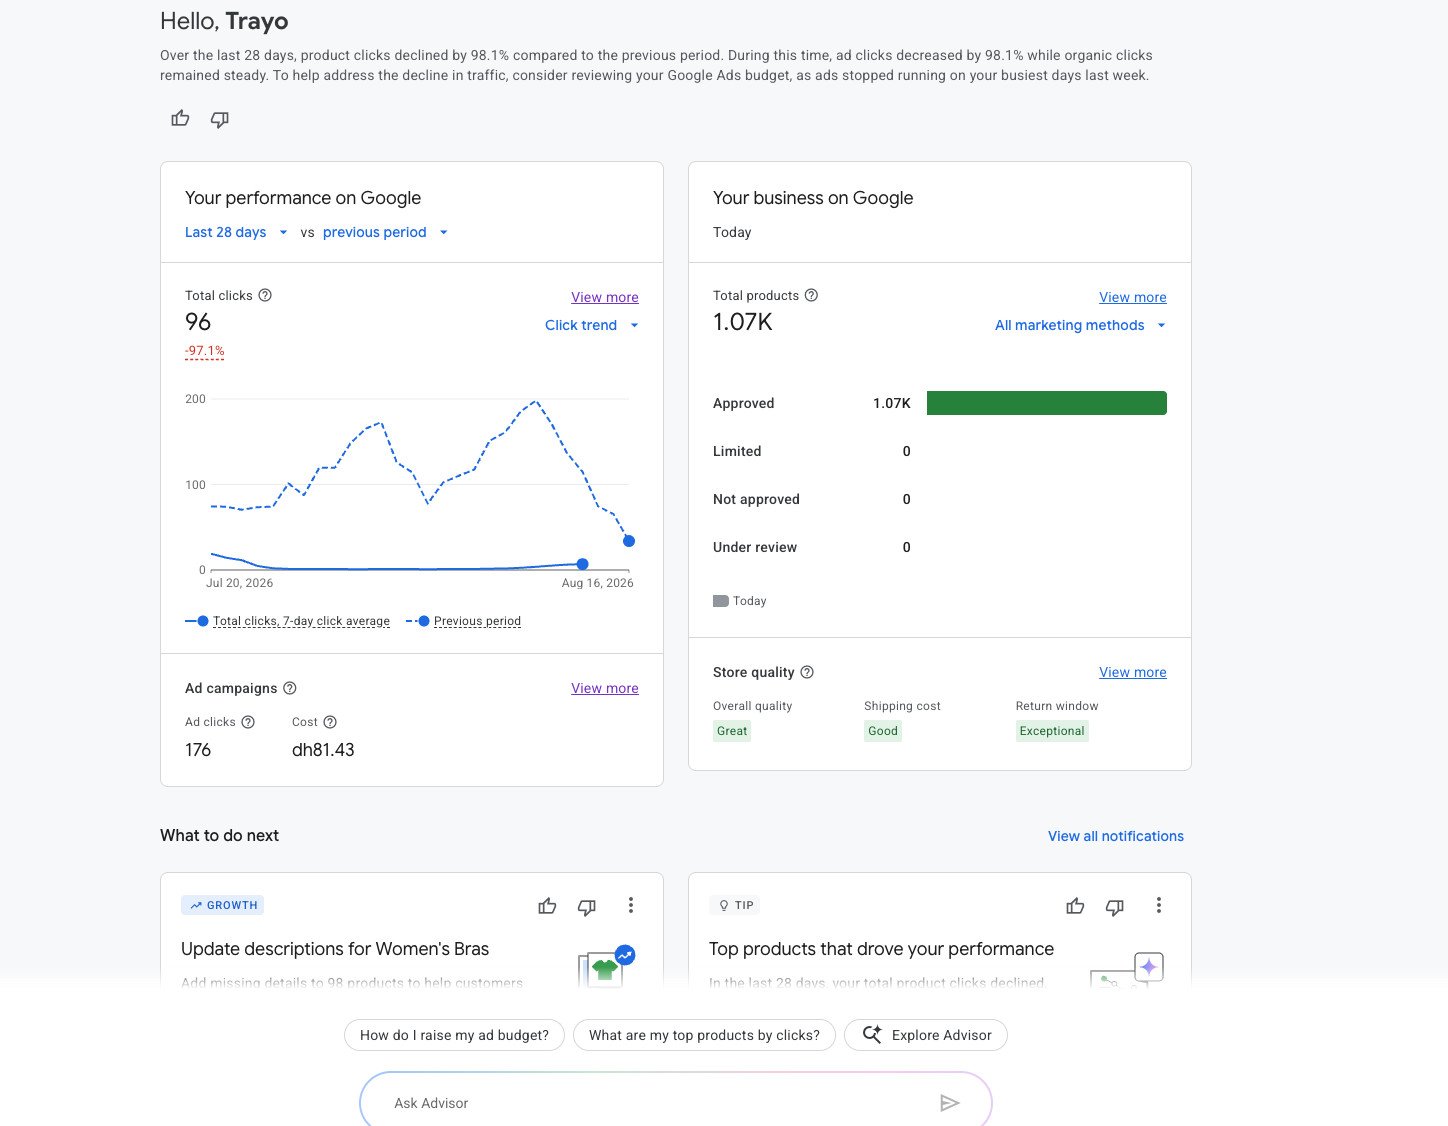
Task: Dislike the Update descriptions growth card
Action: (587, 906)
